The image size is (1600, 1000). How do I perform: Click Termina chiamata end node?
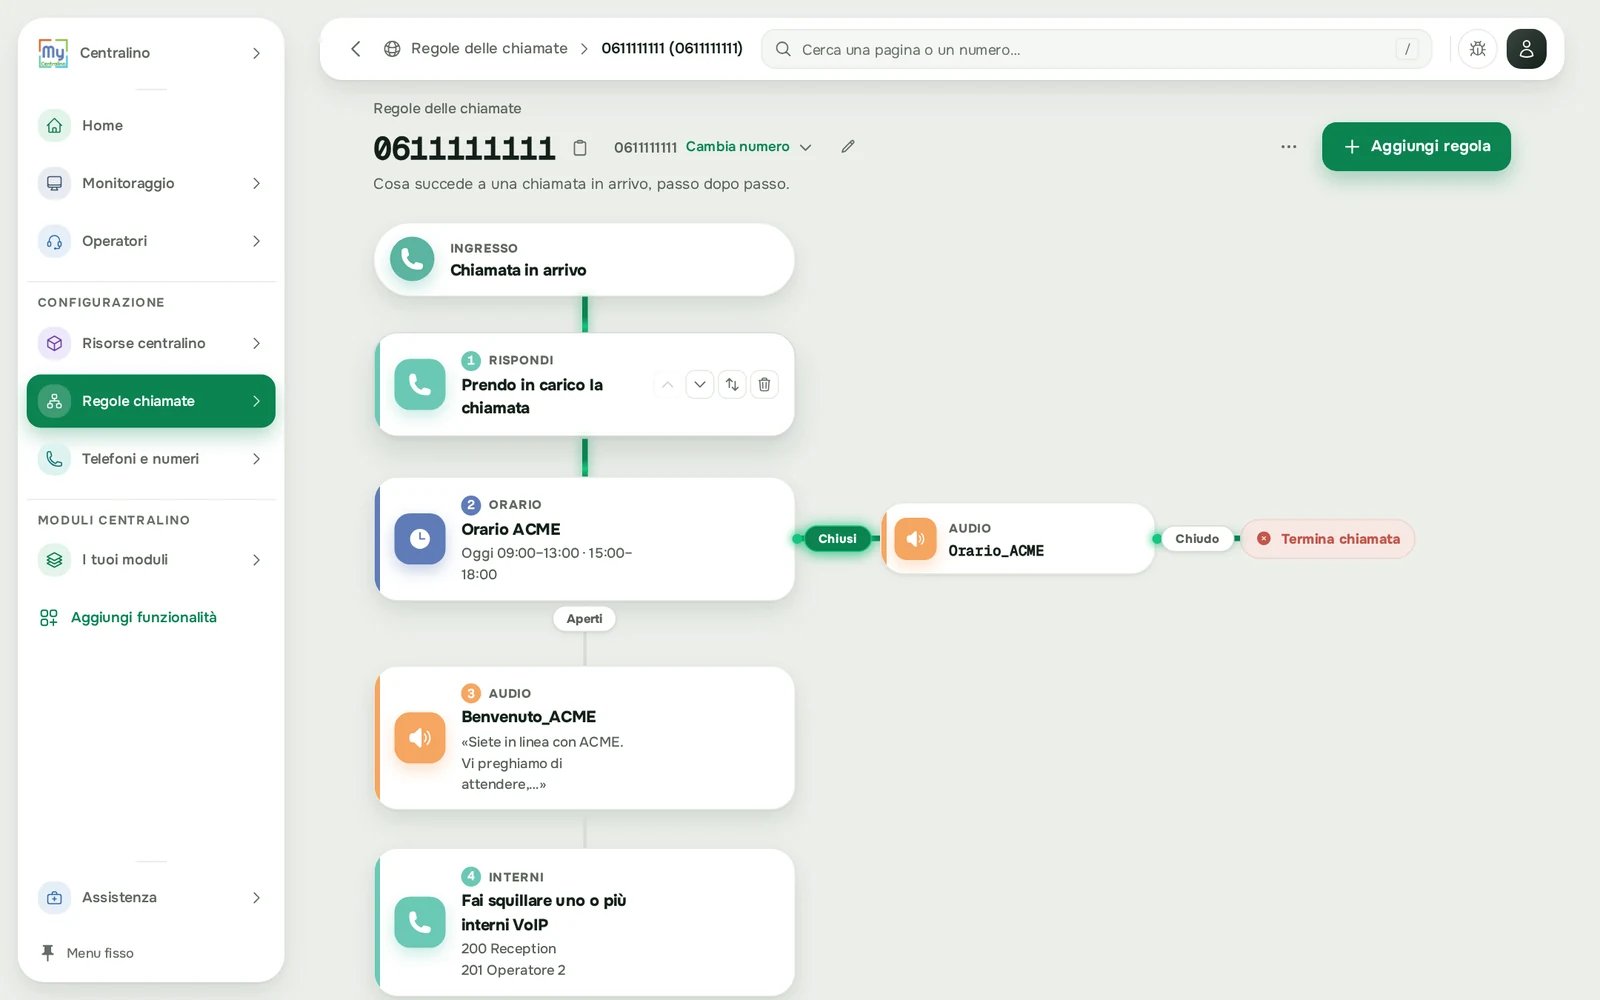tap(1328, 539)
